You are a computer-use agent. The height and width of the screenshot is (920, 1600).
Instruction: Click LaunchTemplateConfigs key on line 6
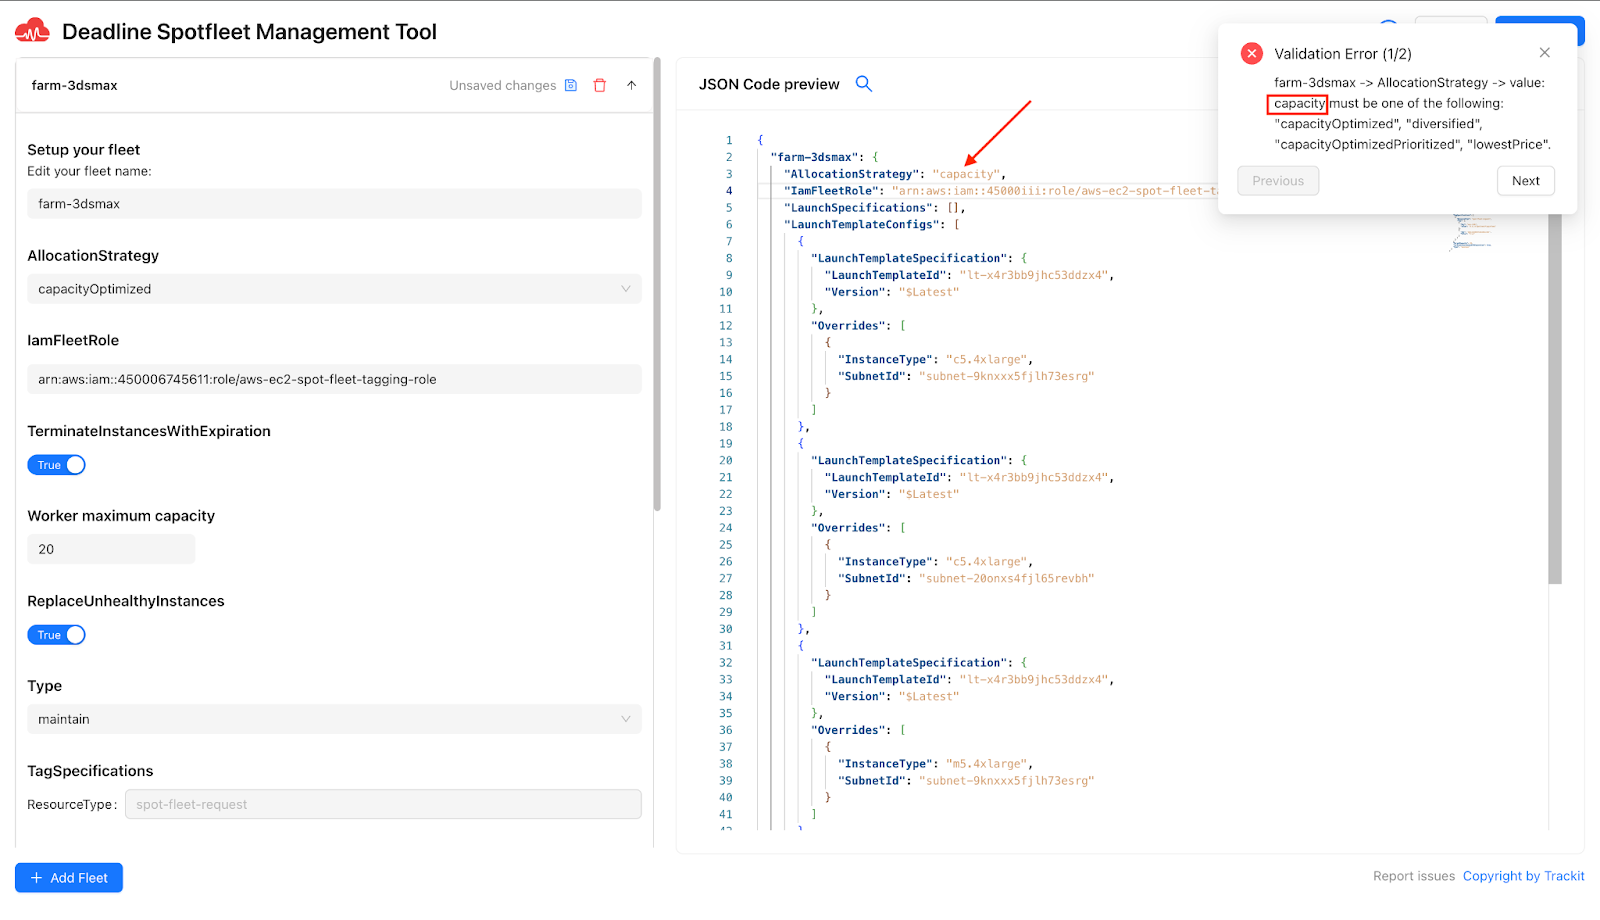(862, 225)
